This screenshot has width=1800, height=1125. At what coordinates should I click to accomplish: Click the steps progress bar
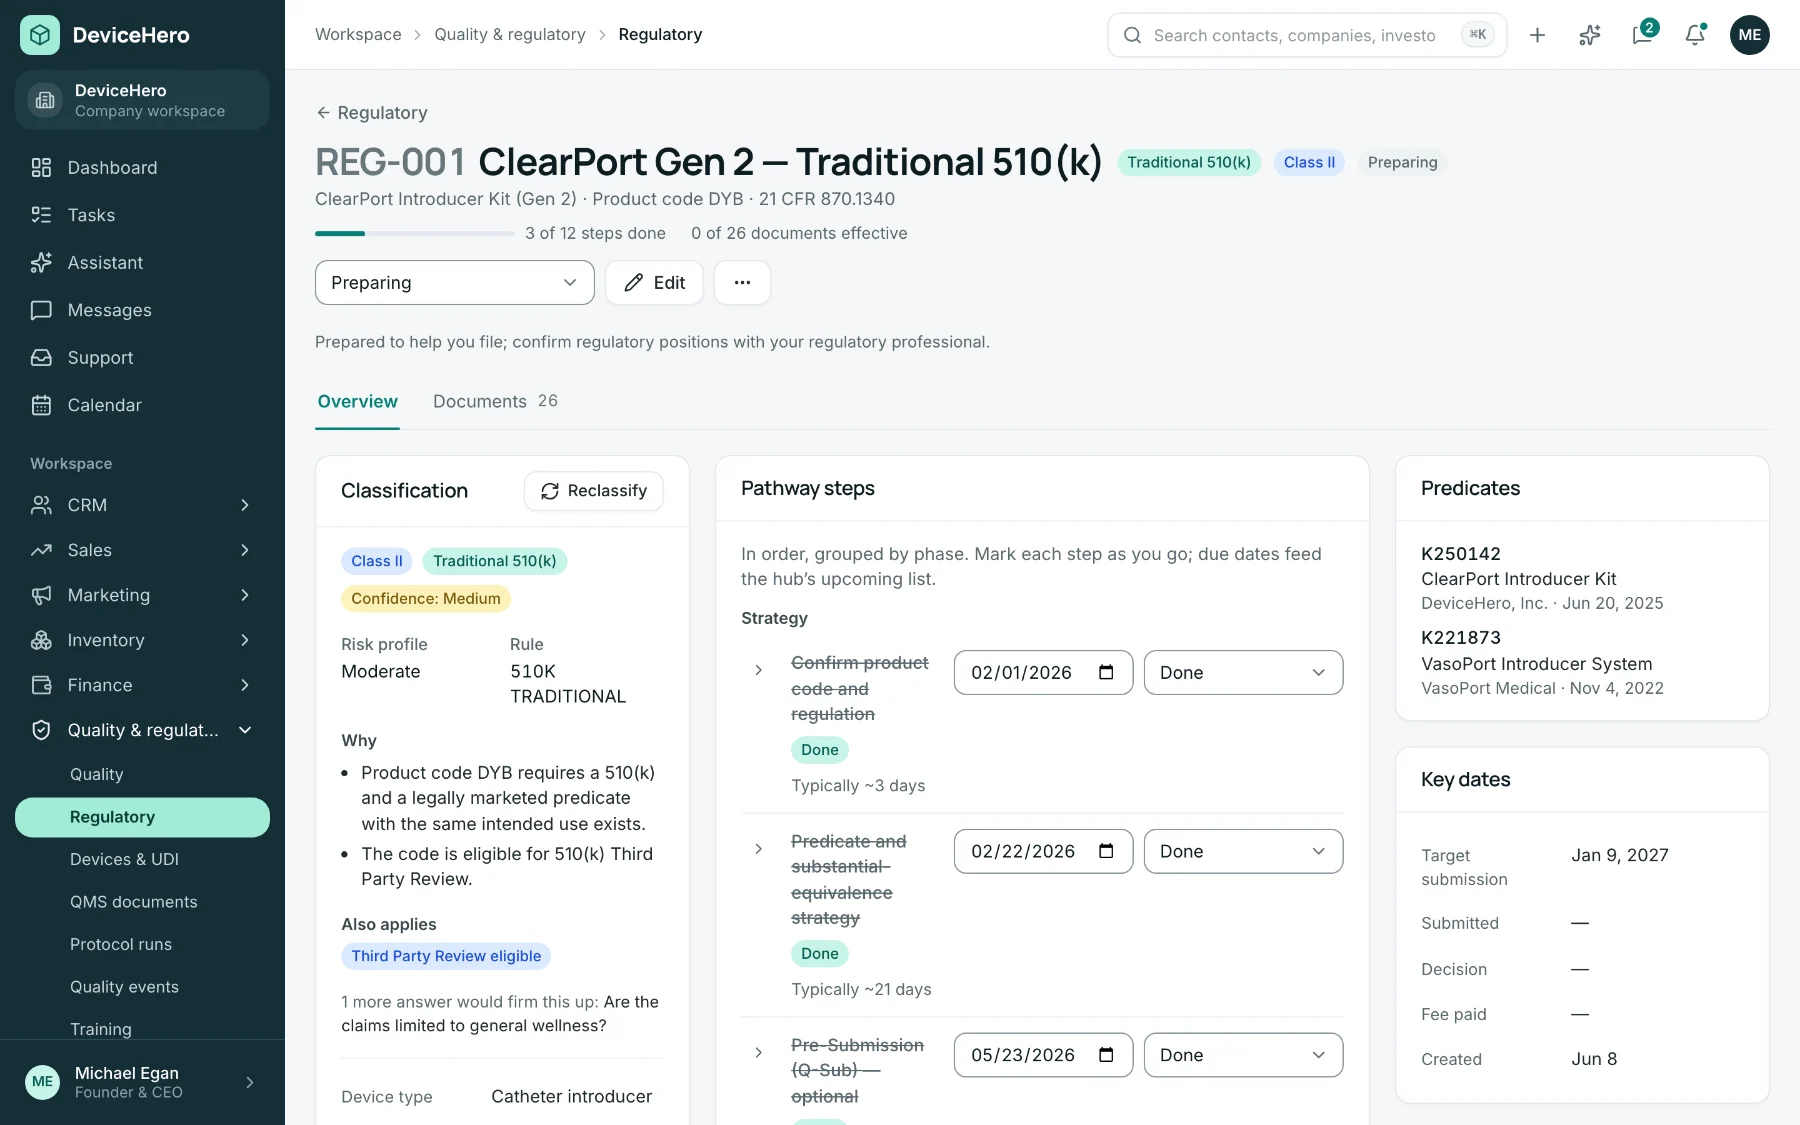tap(415, 233)
